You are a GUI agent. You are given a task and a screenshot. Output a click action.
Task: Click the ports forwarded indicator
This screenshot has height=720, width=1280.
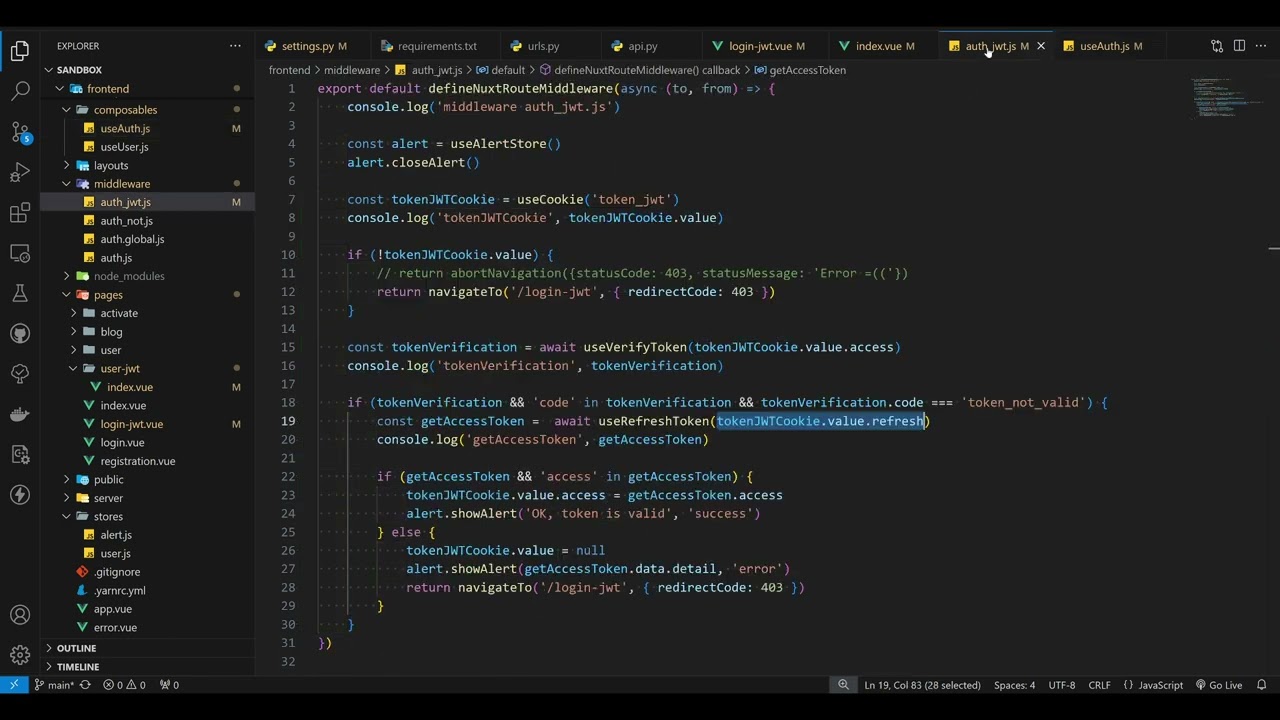(169, 685)
